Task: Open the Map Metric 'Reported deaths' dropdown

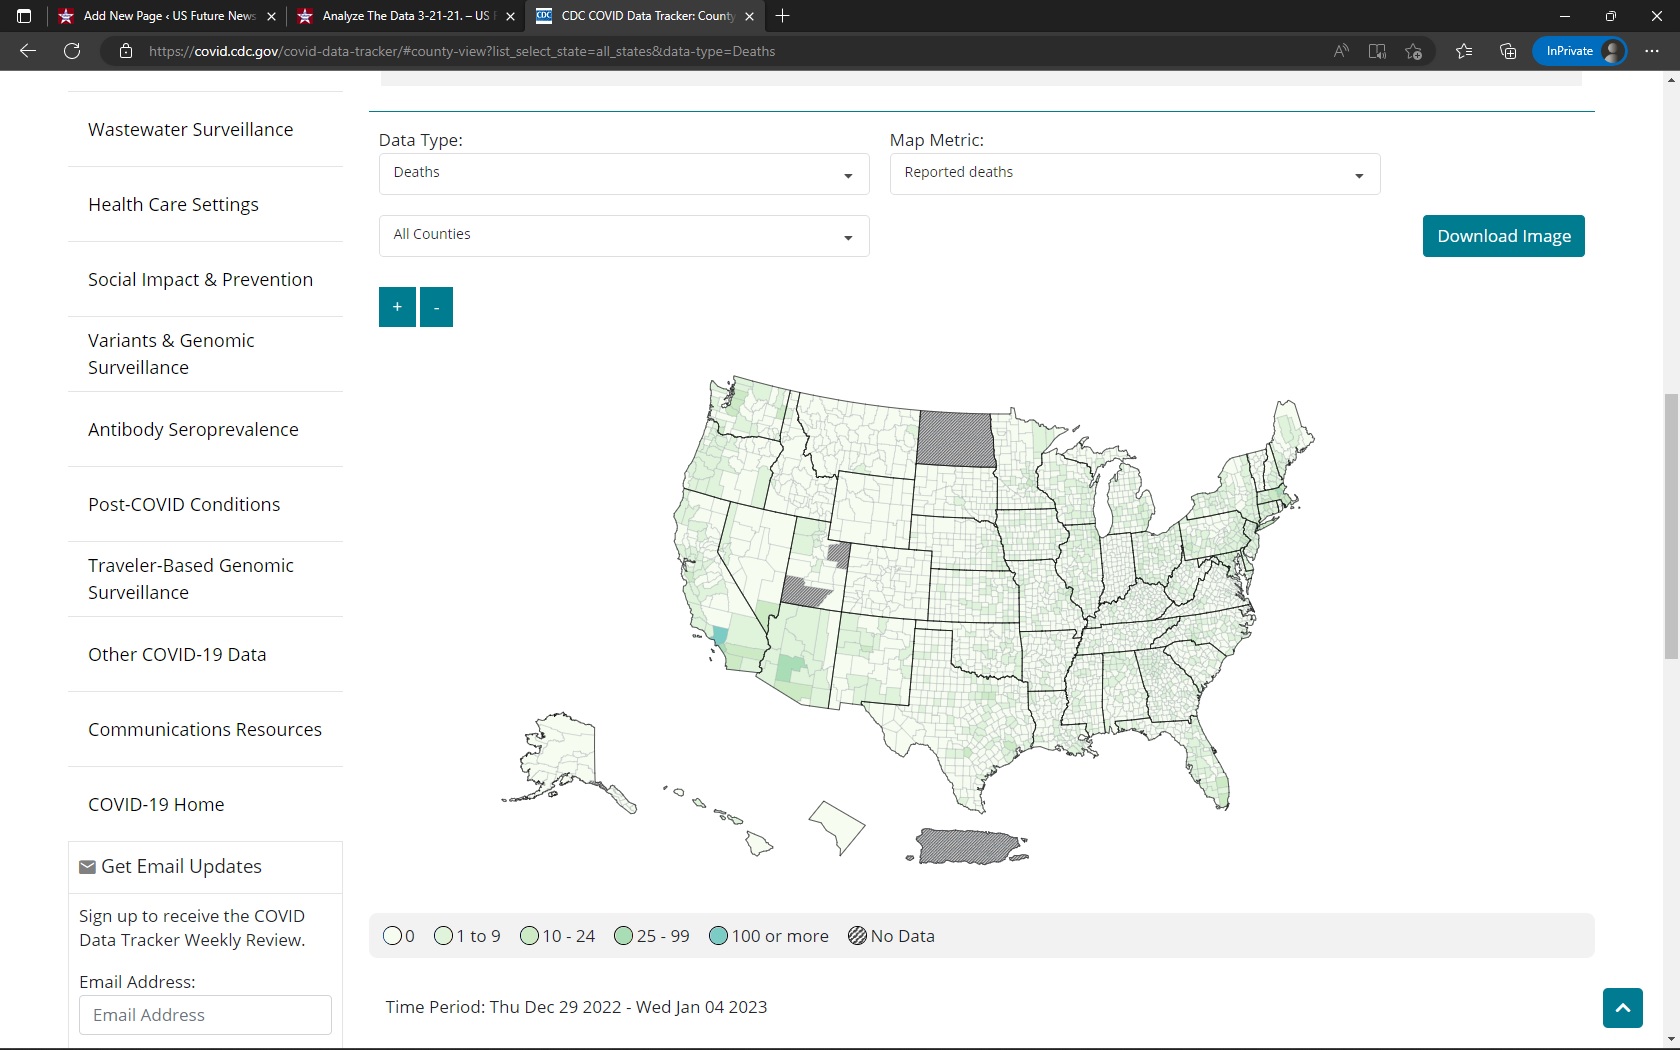Action: 1134,174
